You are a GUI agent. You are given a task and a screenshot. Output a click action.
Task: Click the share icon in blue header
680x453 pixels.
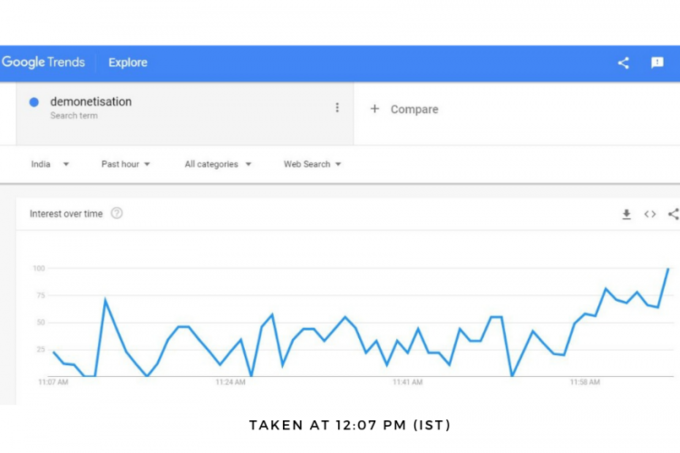click(x=623, y=63)
